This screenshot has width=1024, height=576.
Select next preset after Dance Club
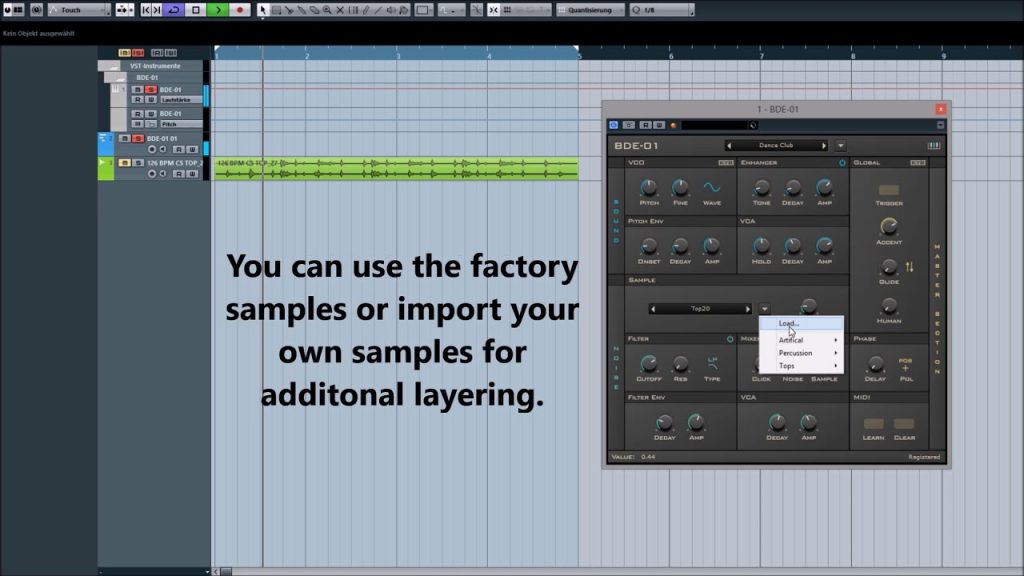pos(824,146)
